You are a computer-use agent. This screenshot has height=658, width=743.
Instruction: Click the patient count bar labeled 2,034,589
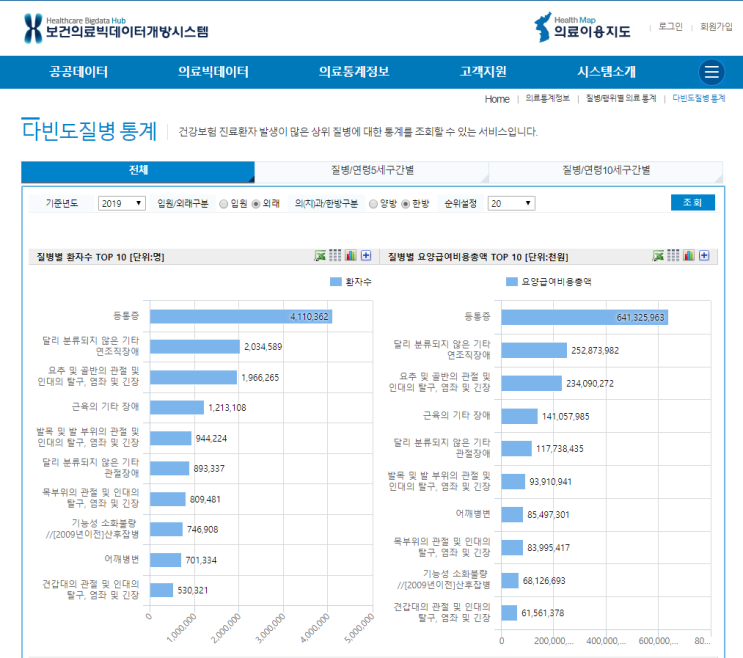[x=195, y=347]
